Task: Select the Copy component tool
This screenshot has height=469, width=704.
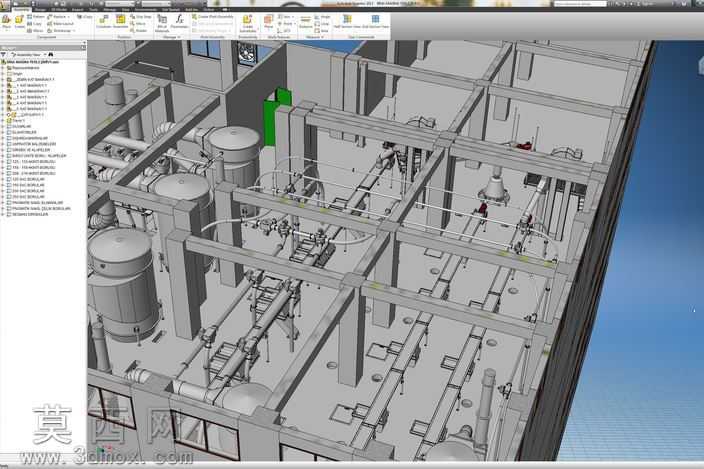Action: (x=35, y=23)
